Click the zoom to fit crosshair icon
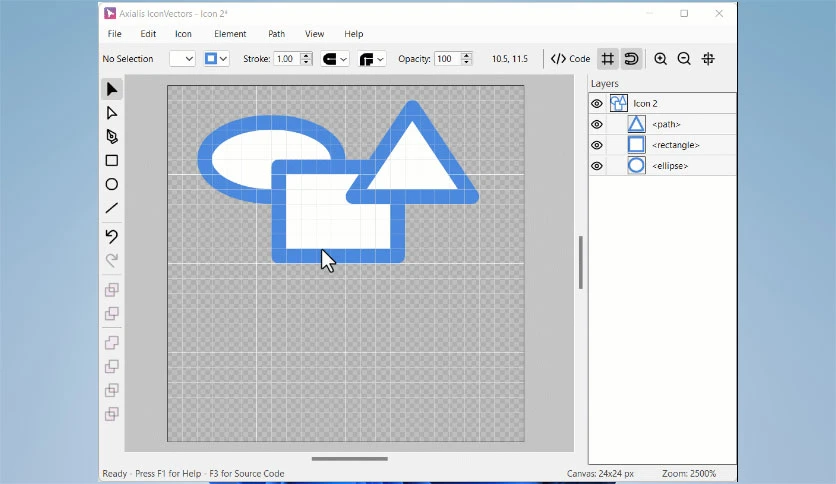Viewport: 836px width, 484px height. coord(708,59)
